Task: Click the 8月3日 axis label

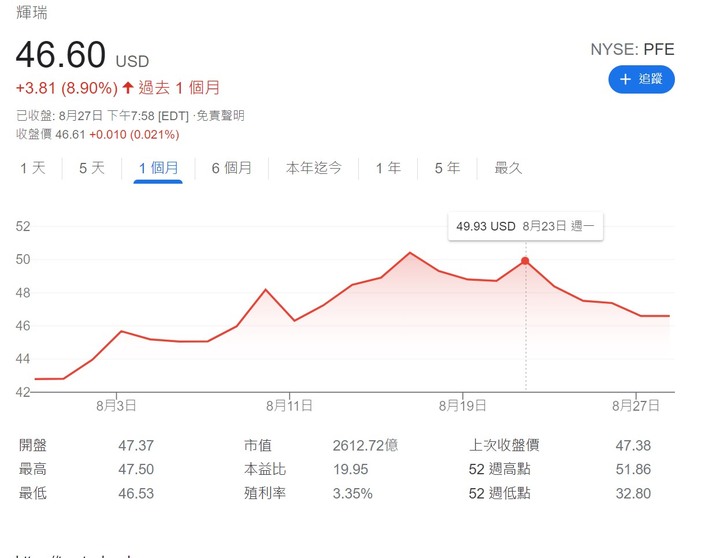Action: [116, 406]
